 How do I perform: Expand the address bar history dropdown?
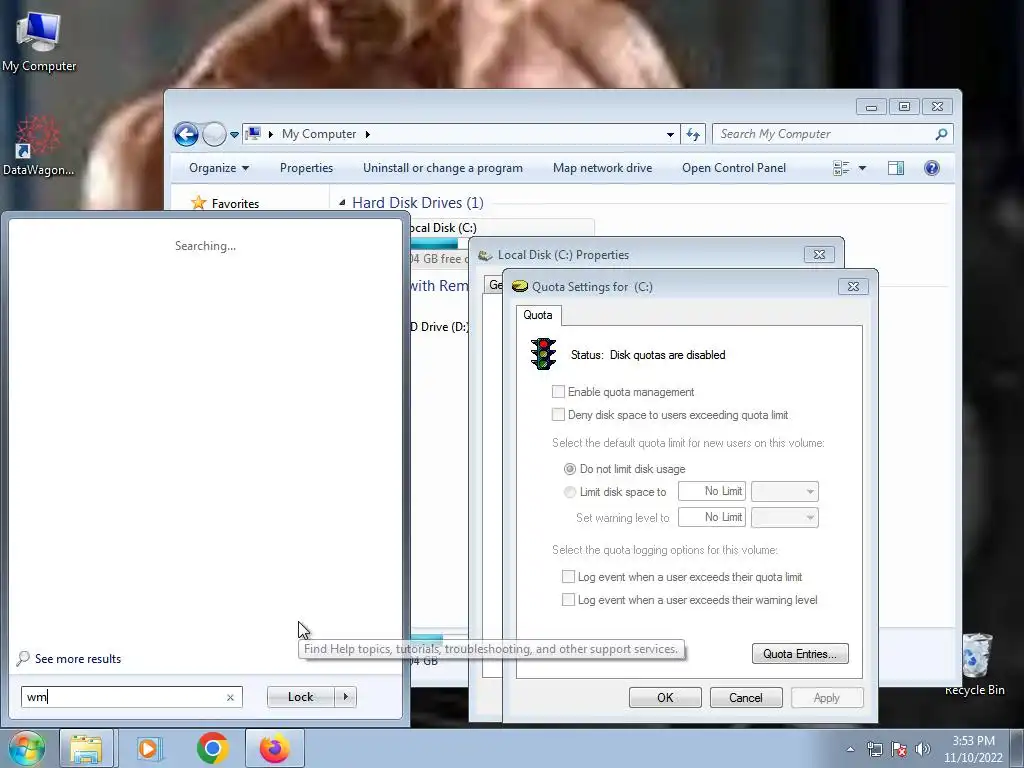[670, 135]
